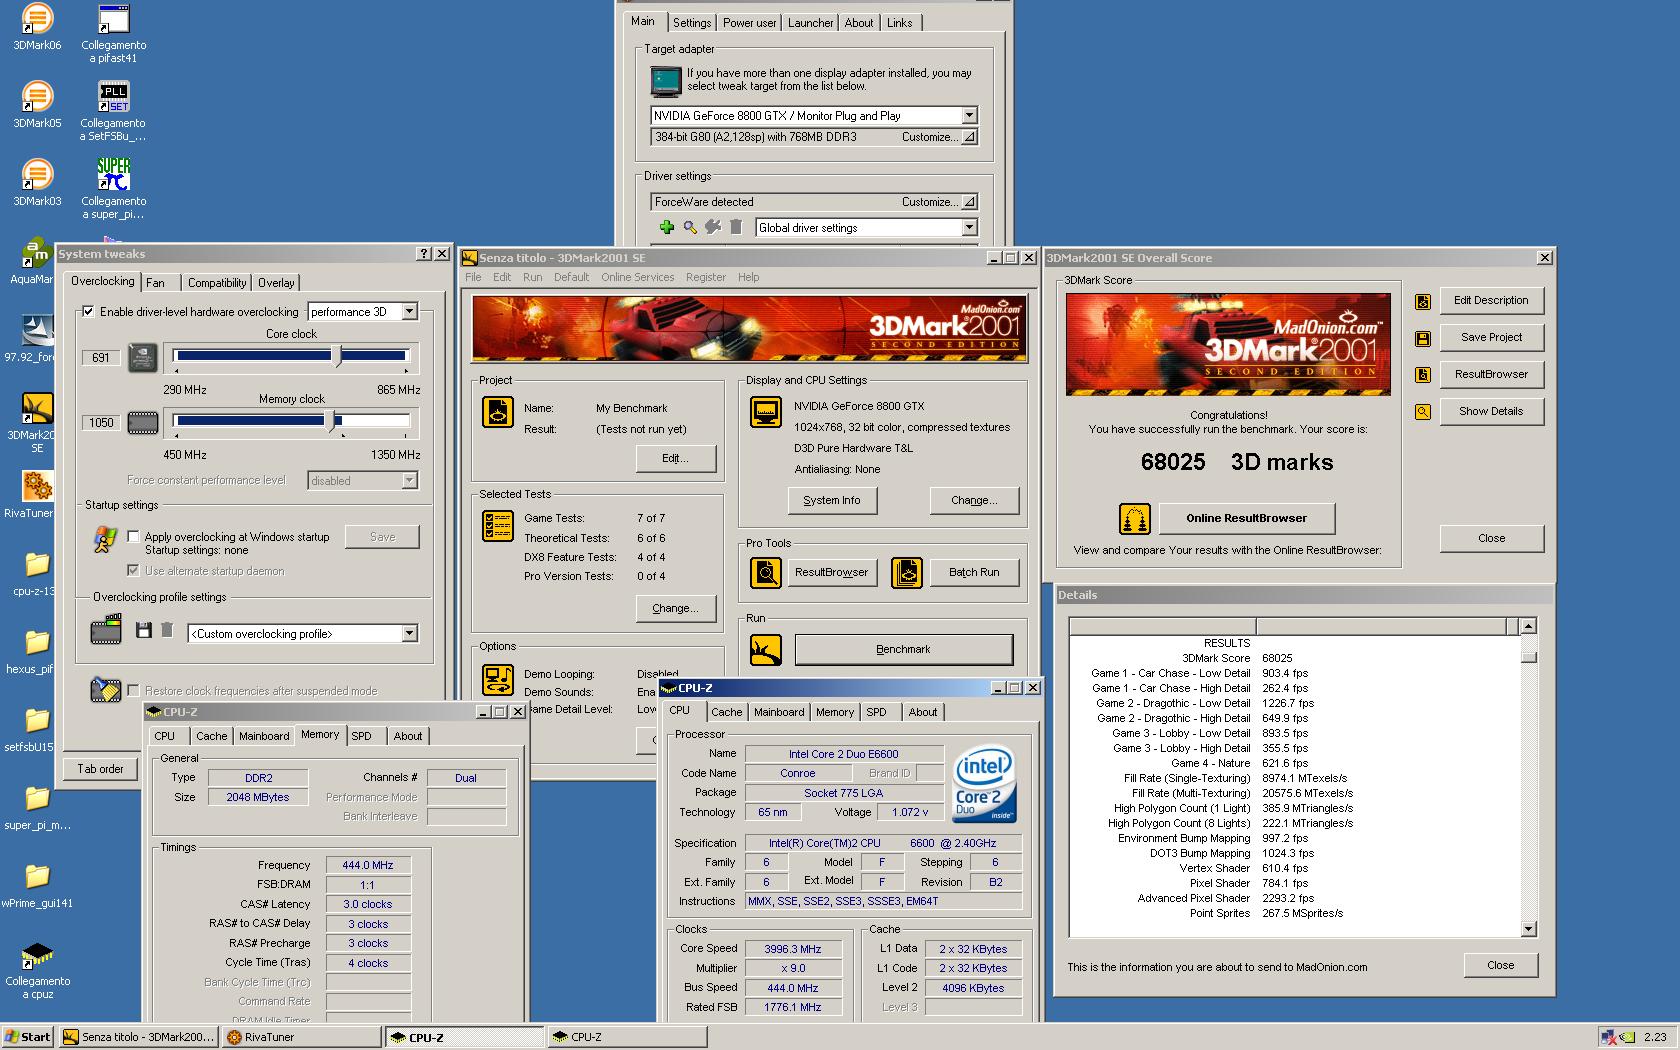Switch to the Mainboard tab in the CPU-Z CPU window
Screen dimensions: 1680x1050
[779, 712]
